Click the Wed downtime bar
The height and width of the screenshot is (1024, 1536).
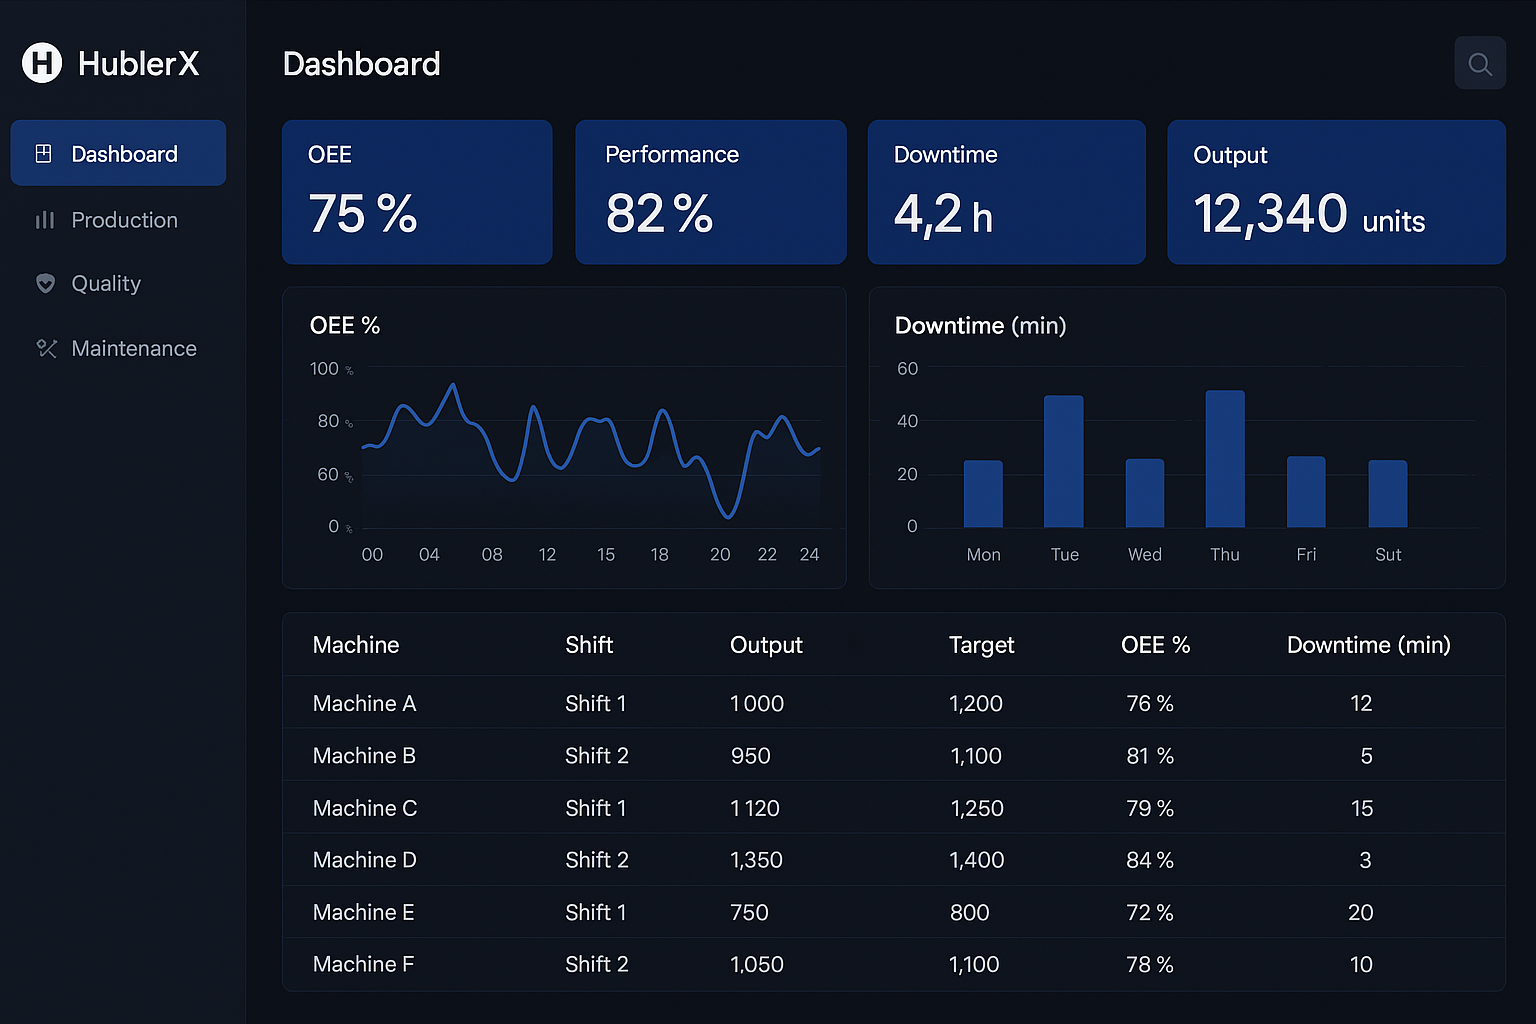tap(1145, 493)
